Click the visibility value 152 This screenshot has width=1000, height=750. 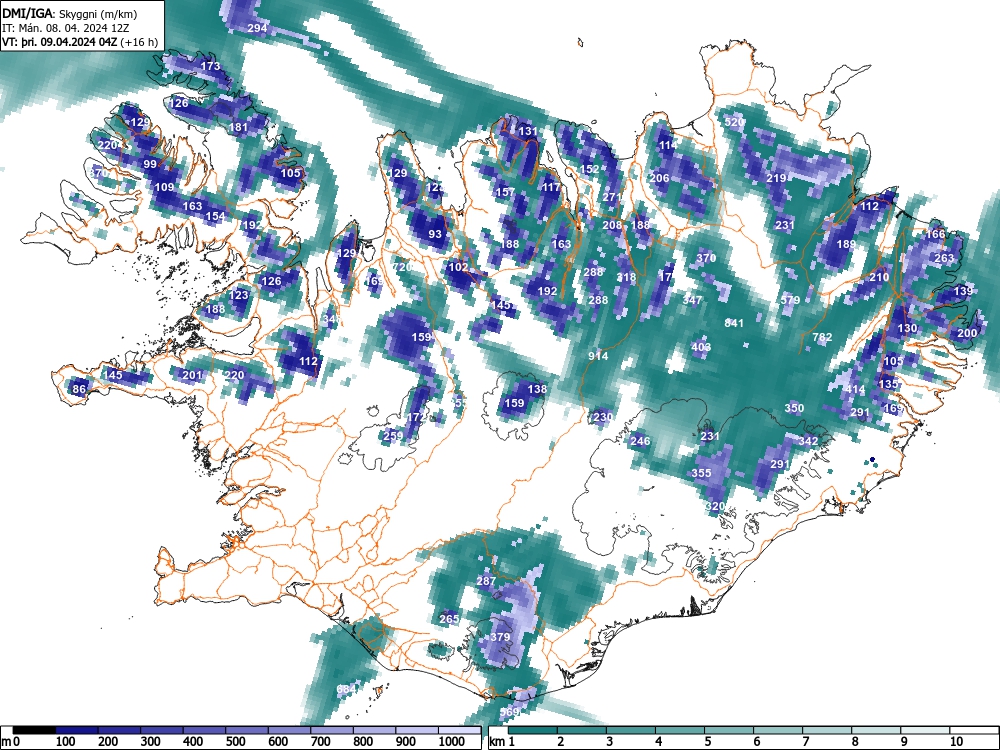pyautogui.click(x=590, y=169)
